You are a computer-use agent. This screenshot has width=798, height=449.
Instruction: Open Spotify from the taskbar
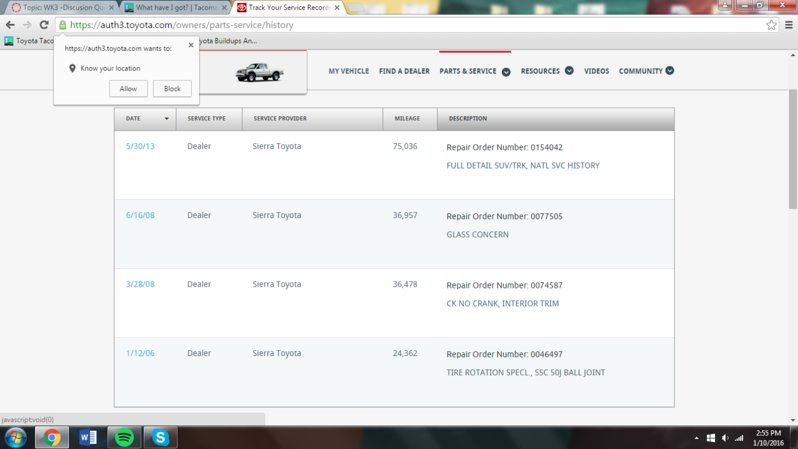point(124,438)
